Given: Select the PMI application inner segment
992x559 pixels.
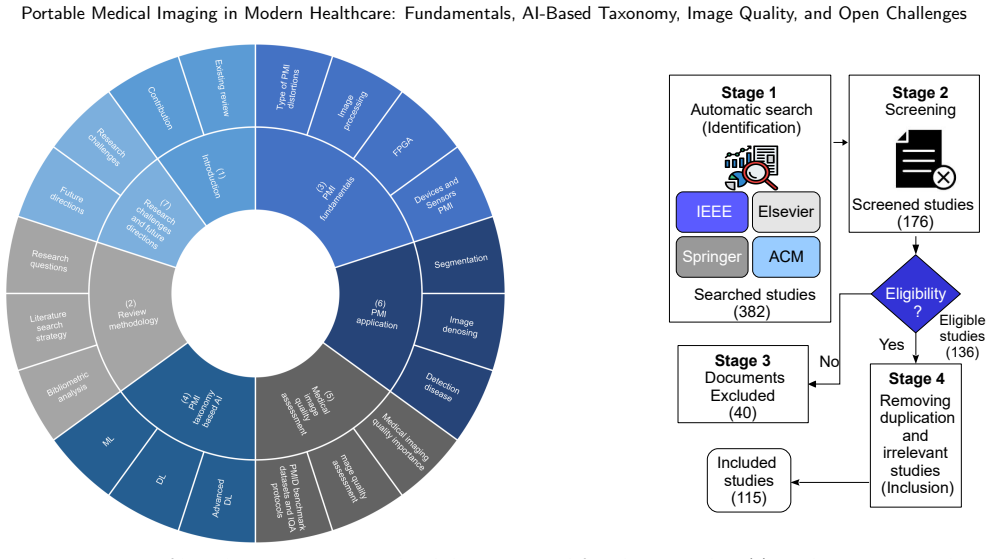Looking at the screenshot, I should pos(378,314).
